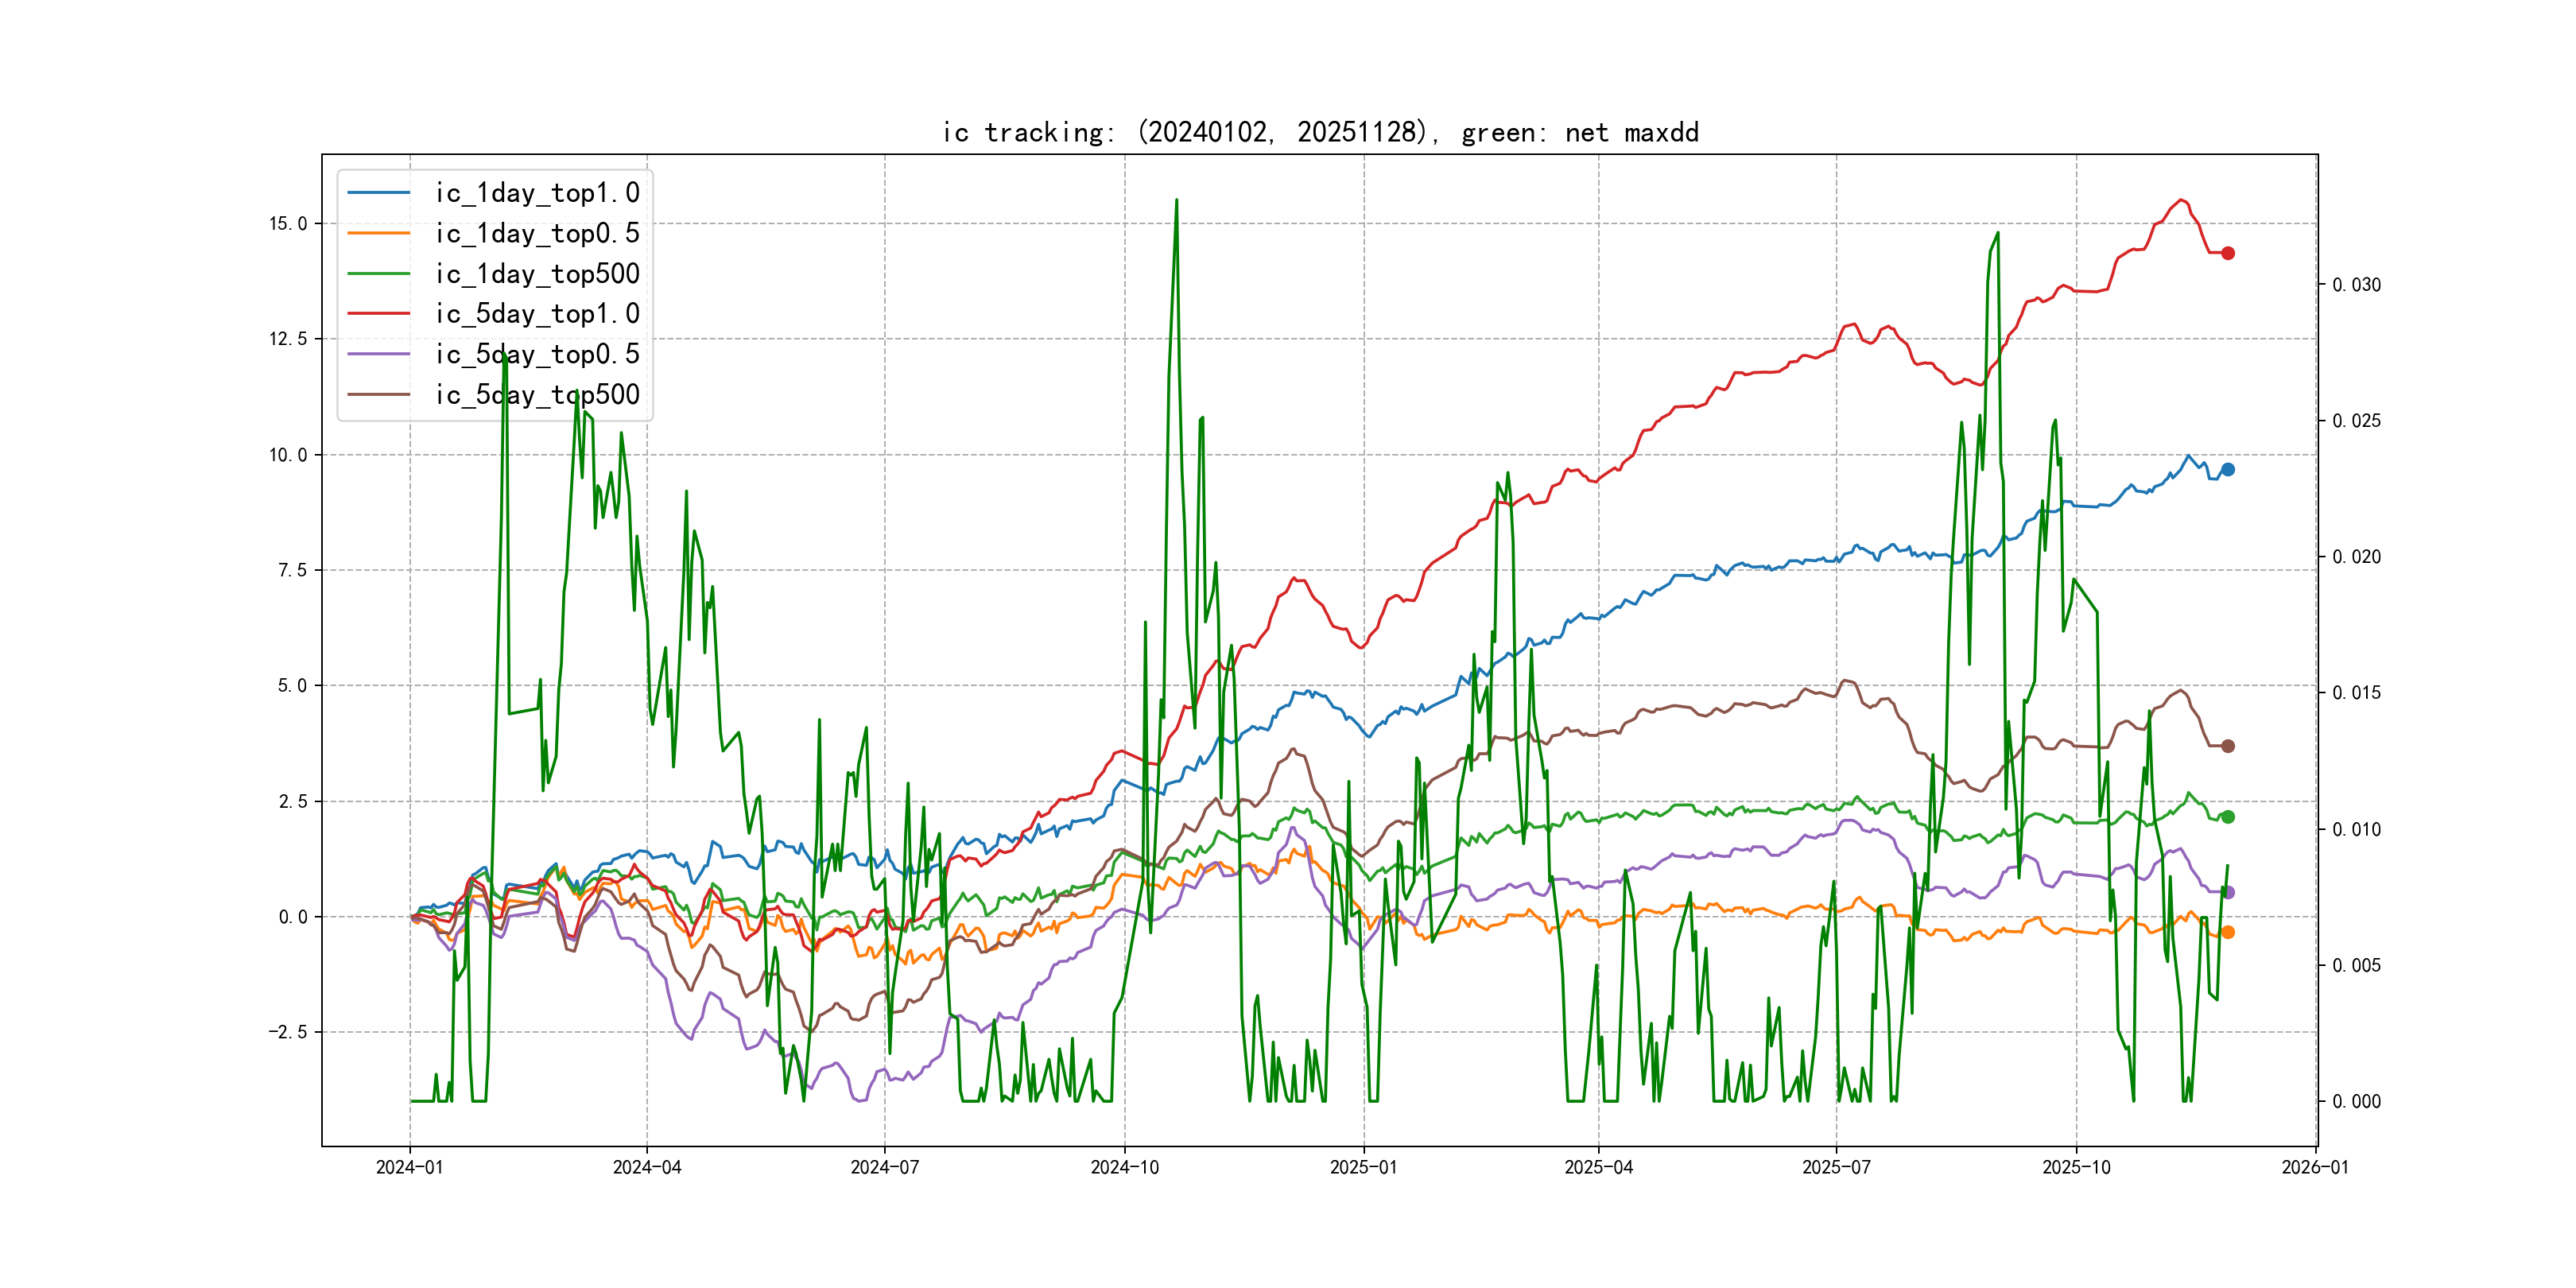Click the 2024-10 x-axis tick label
The height and width of the screenshot is (1288, 2576).
tap(1124, 1167)
